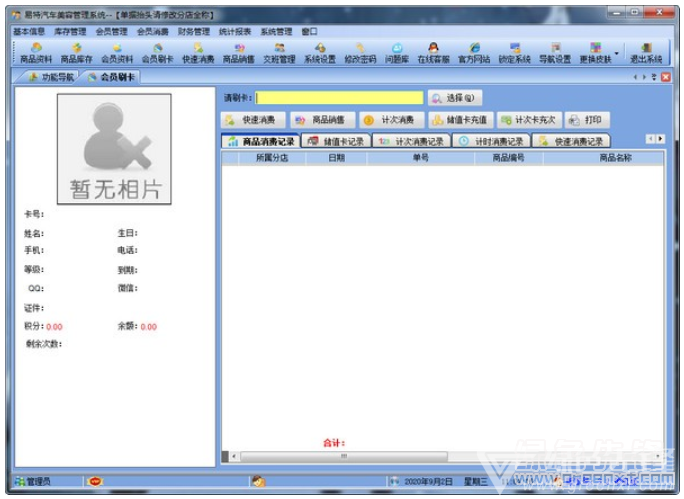Click the 管理员 status bar entry

(33, 482)
